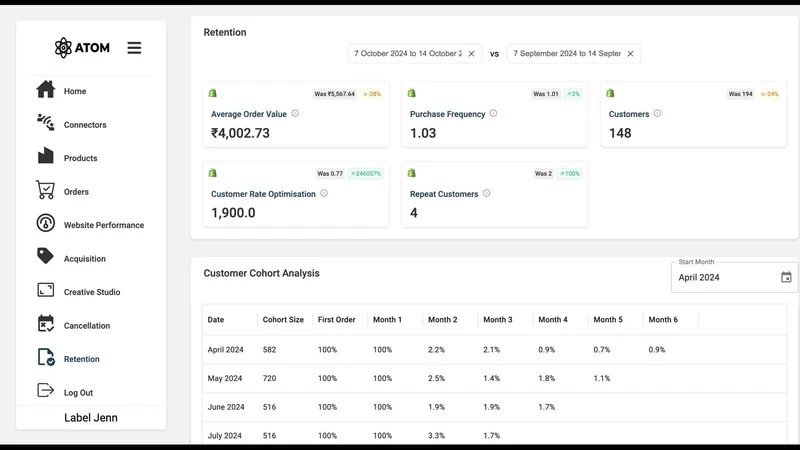Click cohort size value 720

click(269, 379)
